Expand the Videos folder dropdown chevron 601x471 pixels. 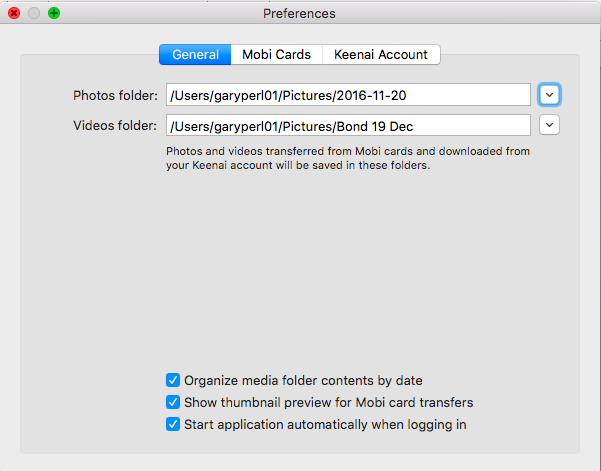click(x=549, y=125)
